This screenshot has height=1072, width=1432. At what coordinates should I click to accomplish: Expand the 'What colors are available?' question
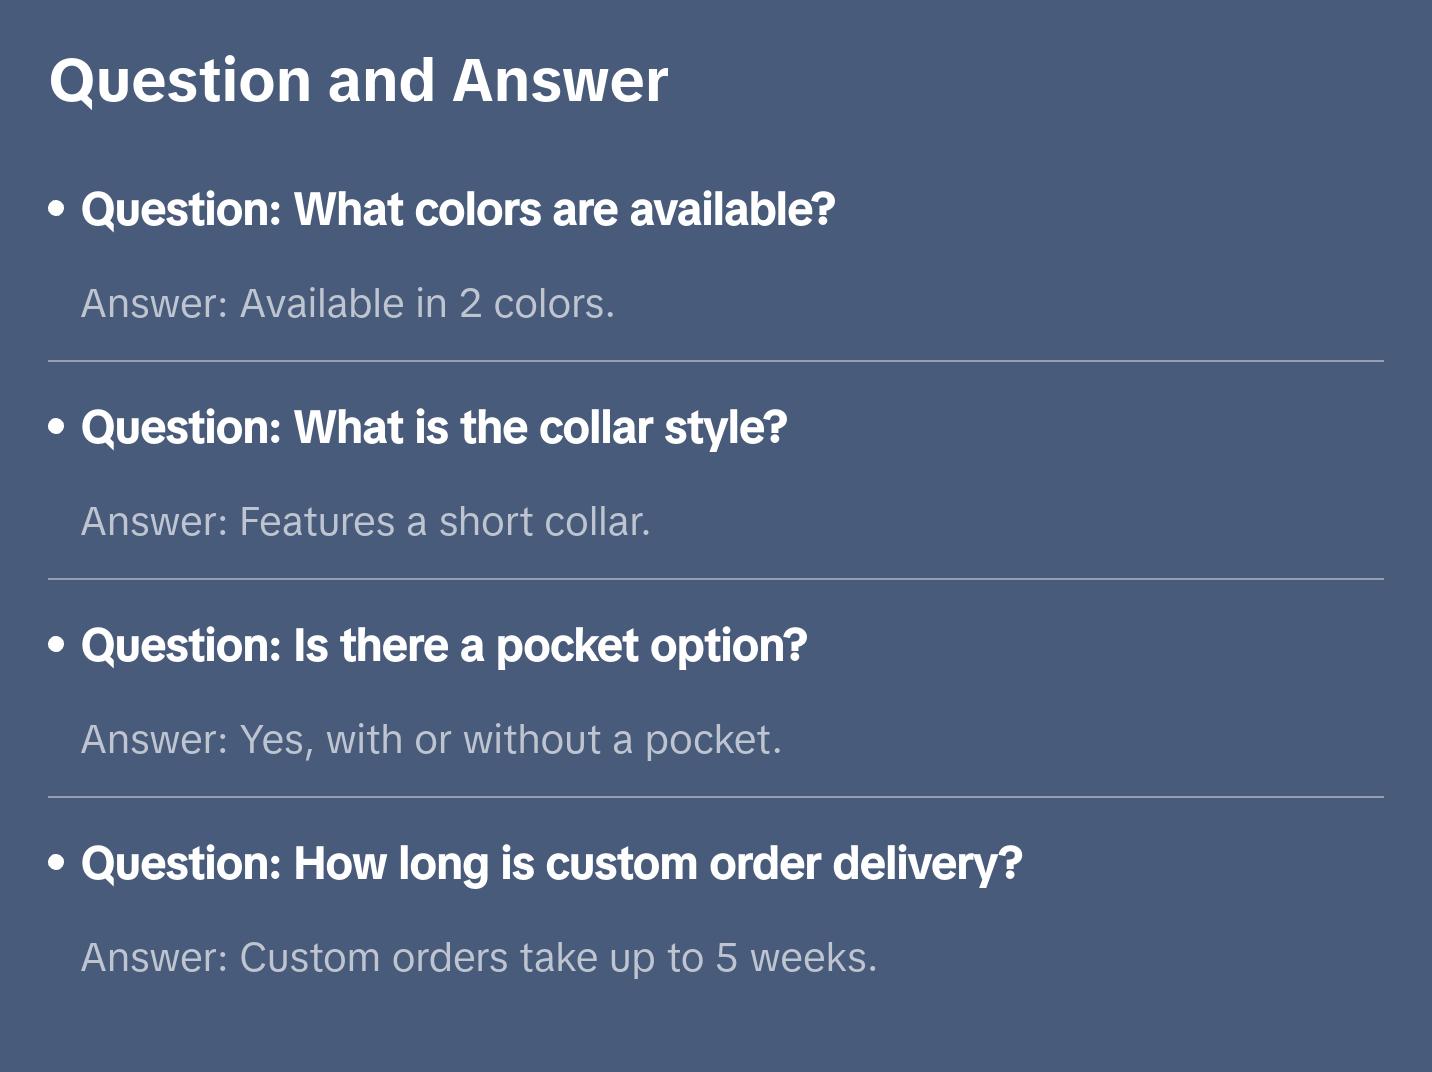[457, 210]
